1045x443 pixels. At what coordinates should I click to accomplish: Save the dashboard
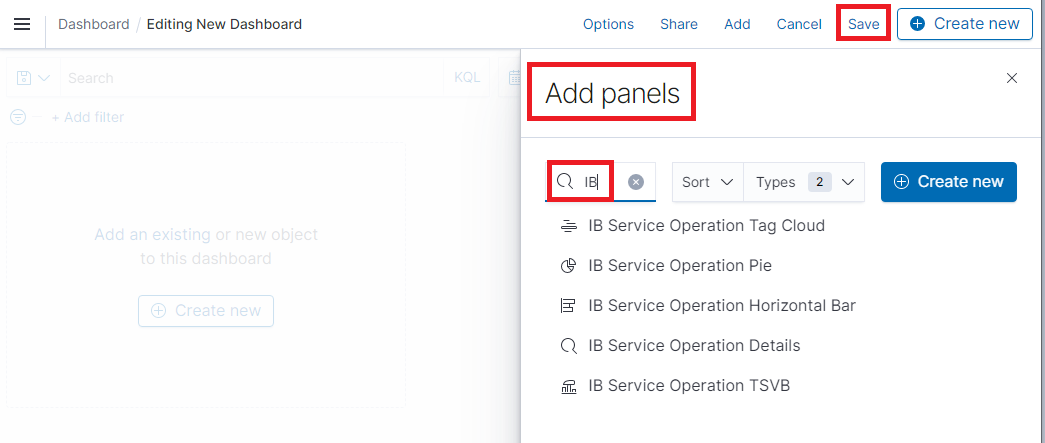point(863,24)
